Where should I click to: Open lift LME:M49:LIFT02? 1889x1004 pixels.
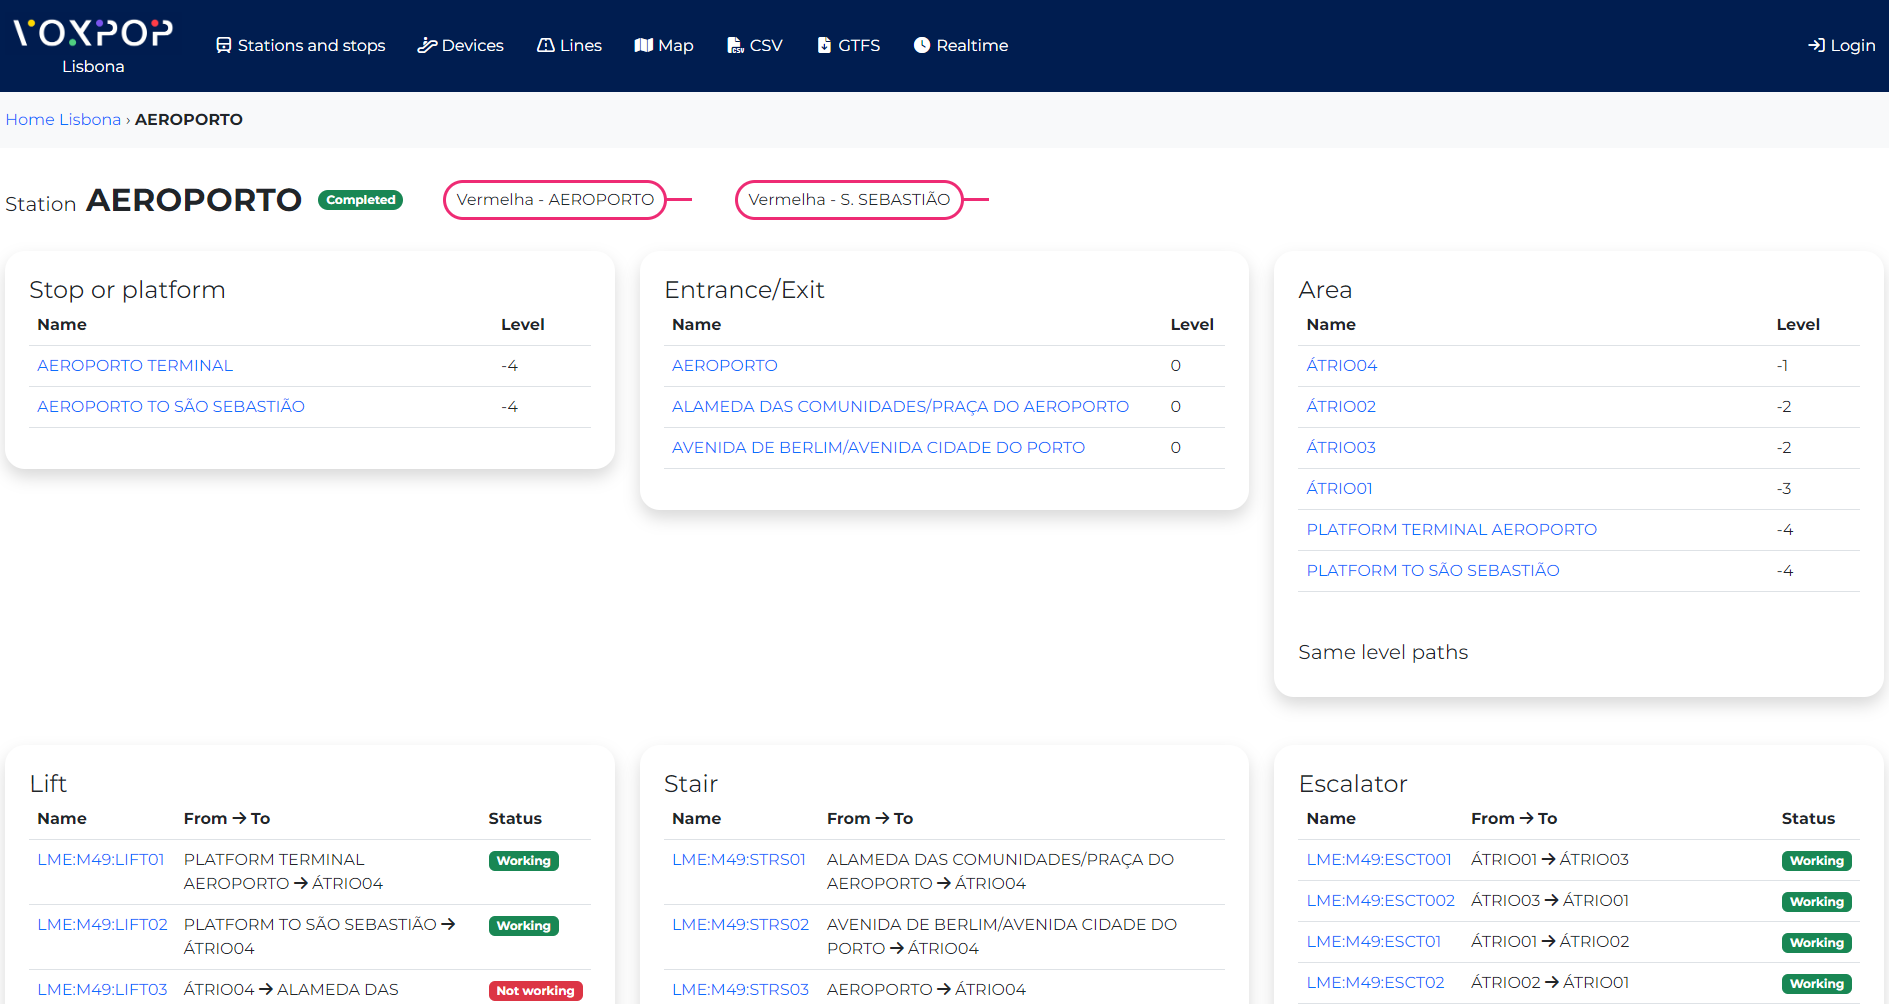click(x=102, y=924)
